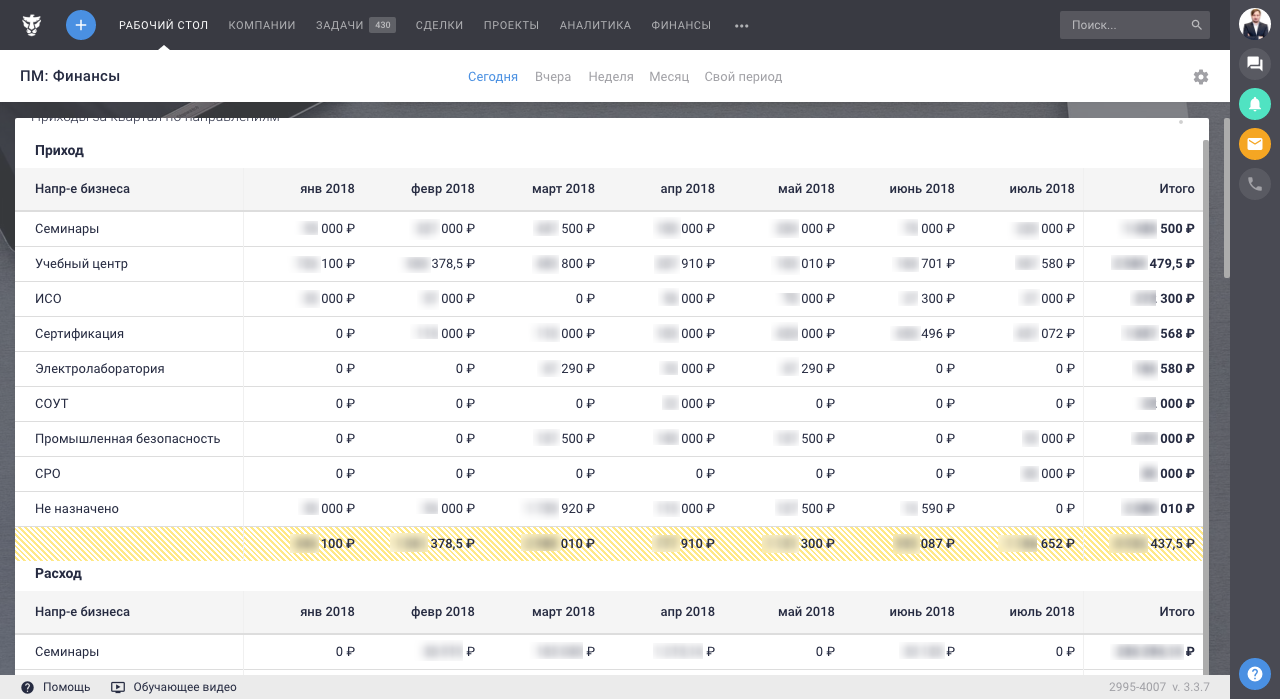Open the mail envelope sidebar icon
This screenshot has width=1280, height=699.
tap(1255, 144)
